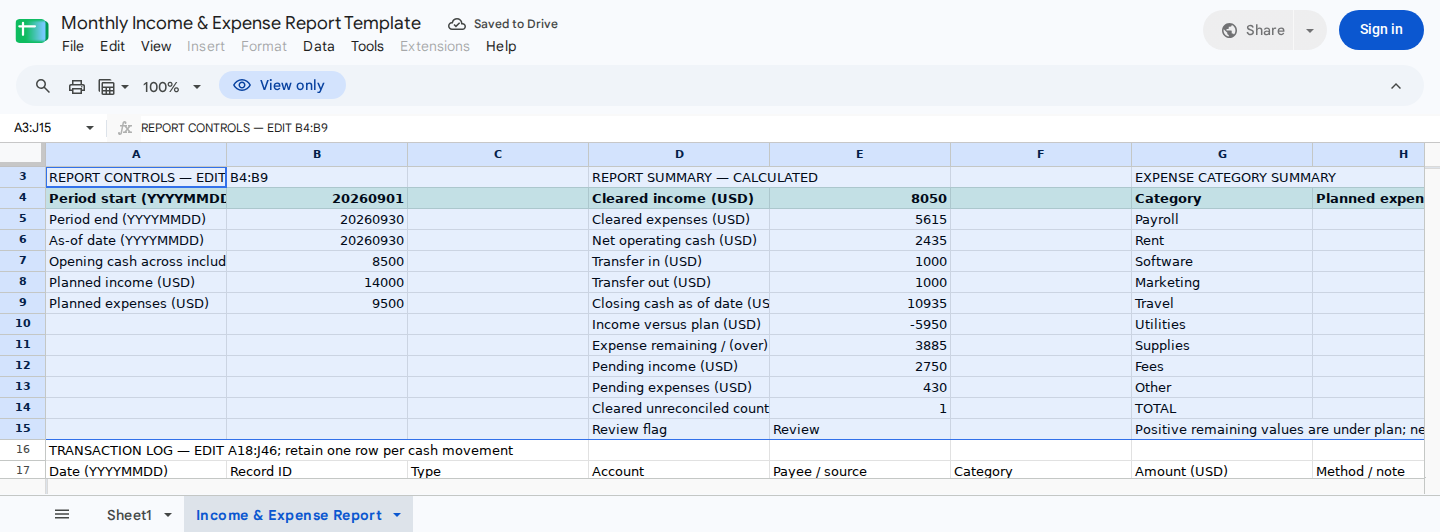Click the formula bar content
Image resolution: width=1440 pixels, height=532 pixels.
tap(234, 128)
